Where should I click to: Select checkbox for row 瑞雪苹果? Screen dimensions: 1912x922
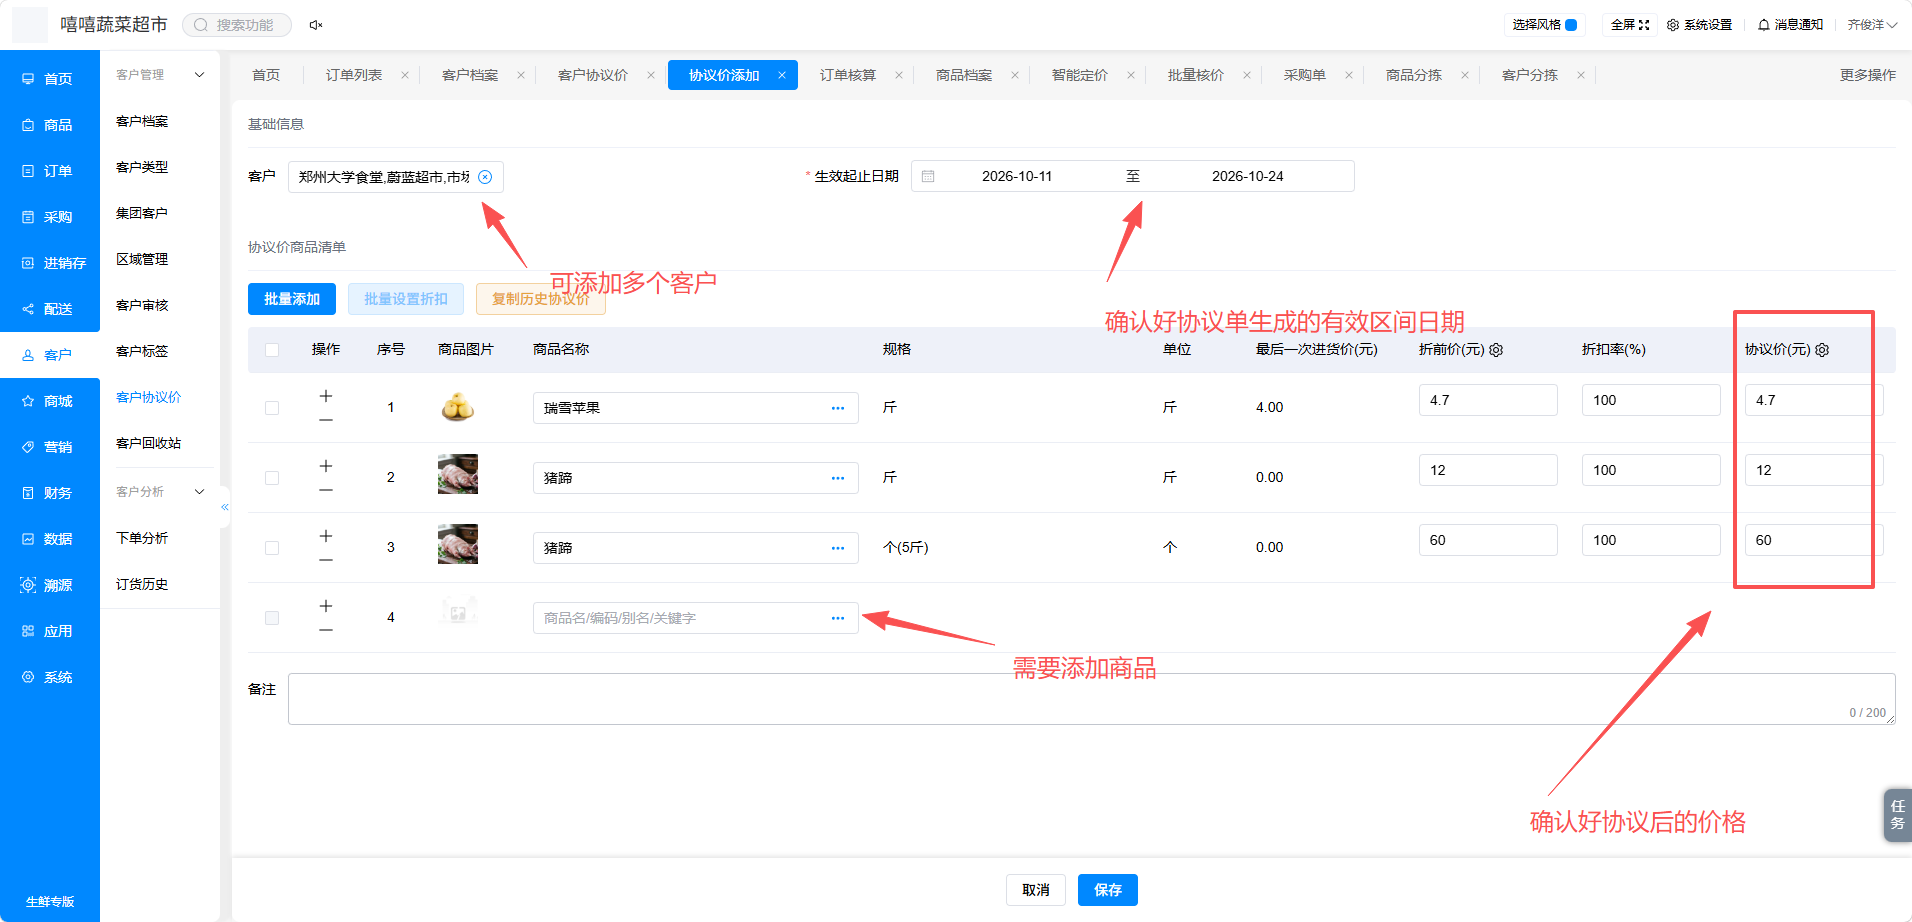click(x=272, y=408)
